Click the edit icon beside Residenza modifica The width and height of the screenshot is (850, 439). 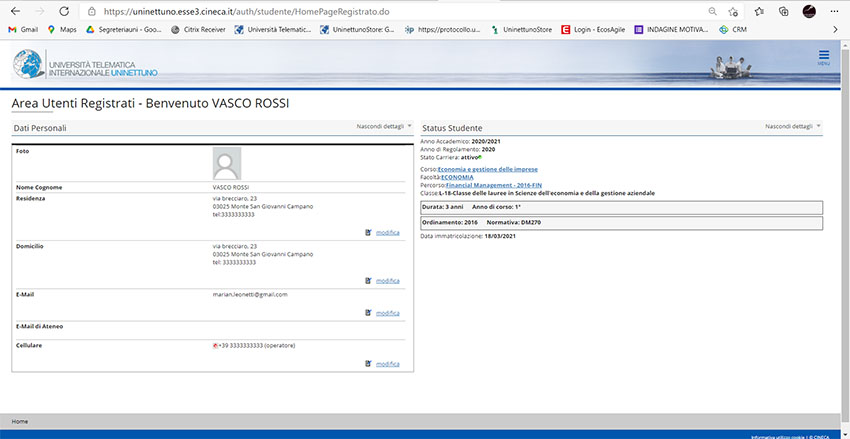point(369,232)
